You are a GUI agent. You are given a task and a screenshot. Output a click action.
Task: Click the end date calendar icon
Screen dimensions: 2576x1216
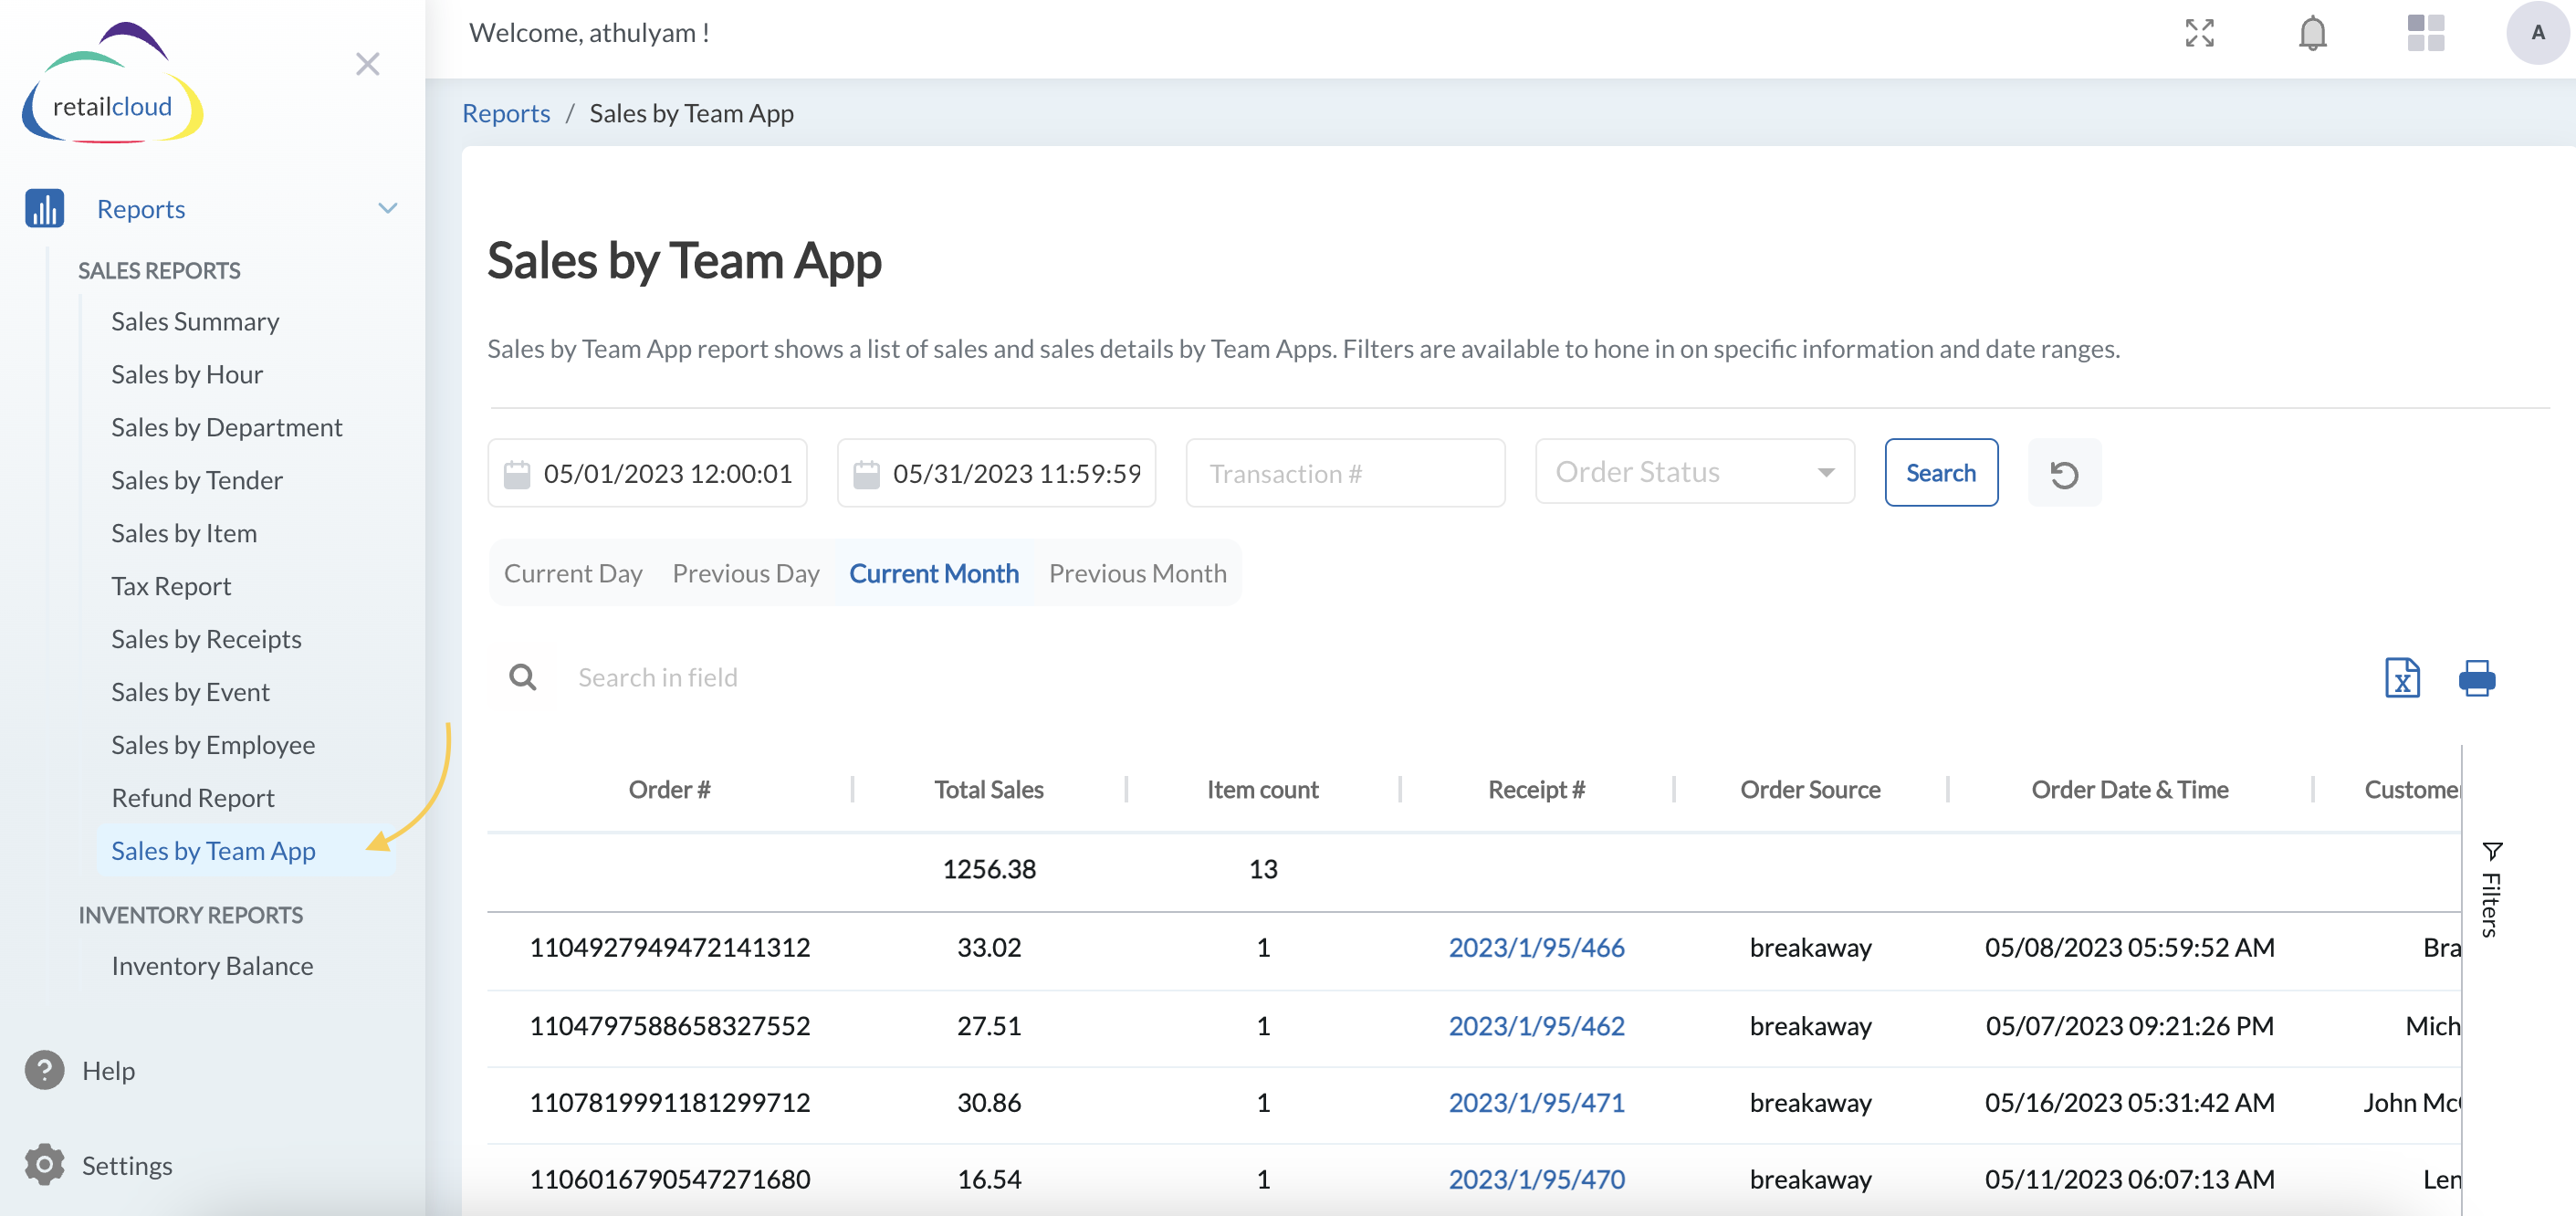pos(866,474)
